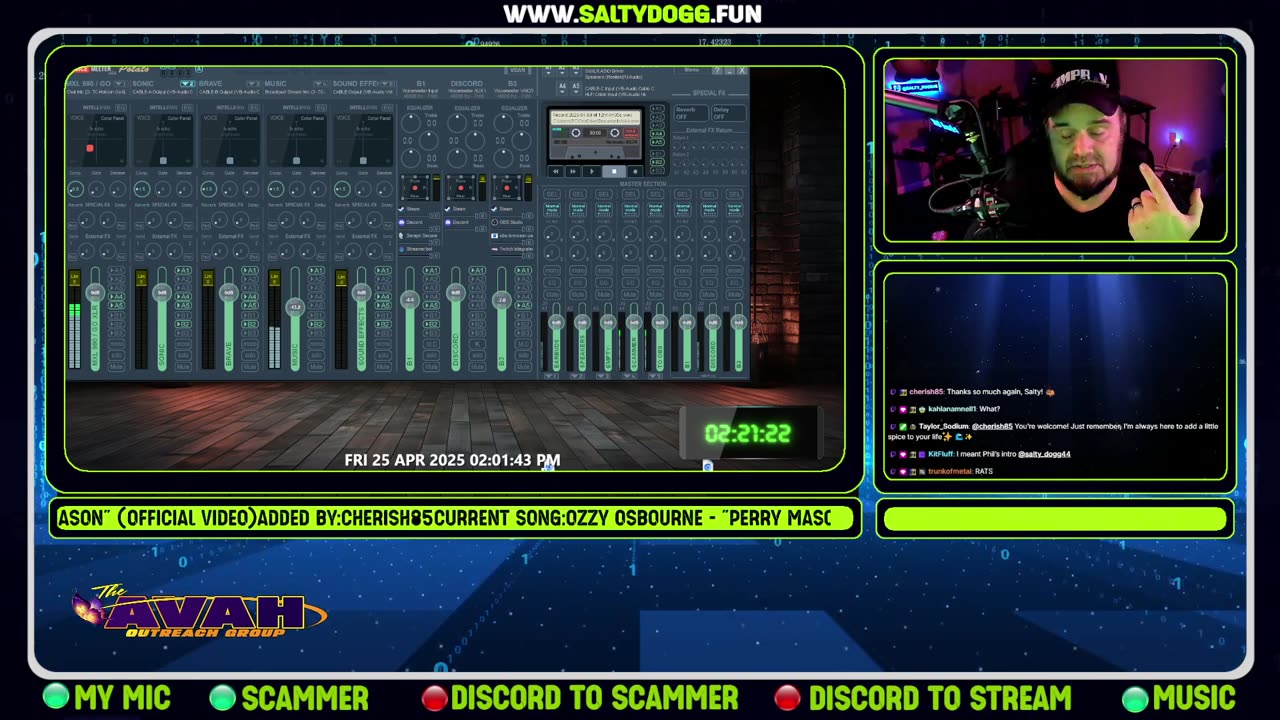
Task: Click the SONIC fader knob
Action: coord(162,292)
